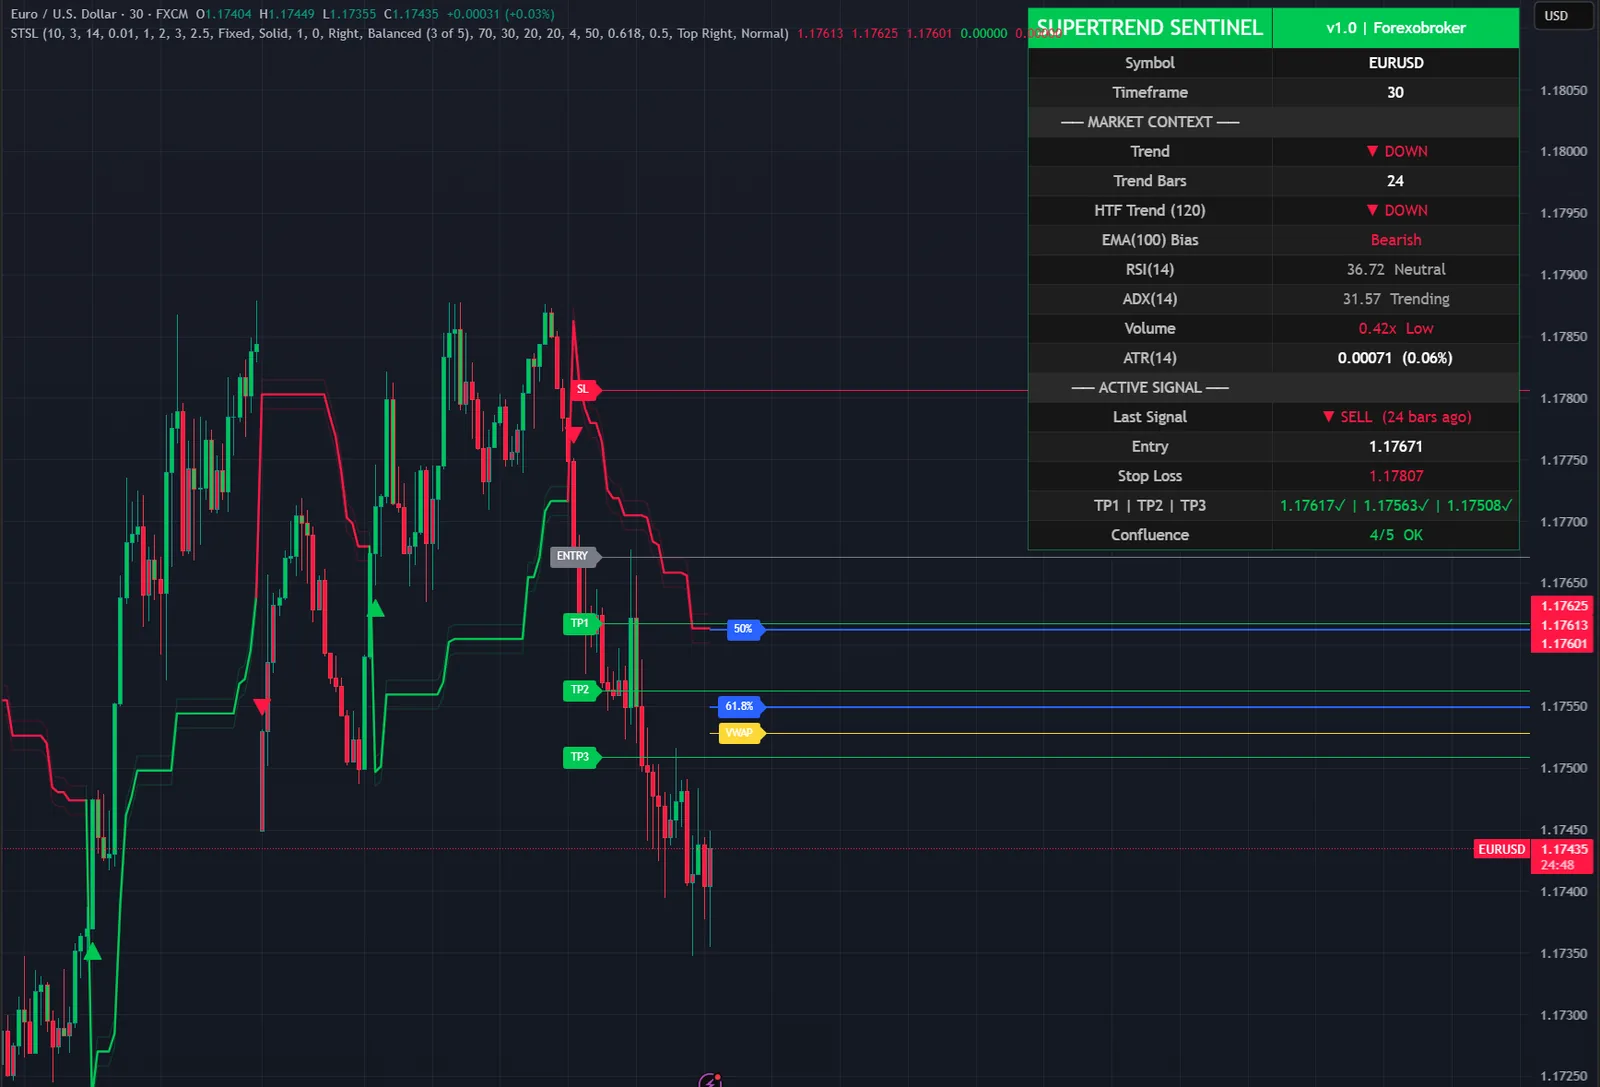Select the blue 61.8% level label

[x=742, y=707]
